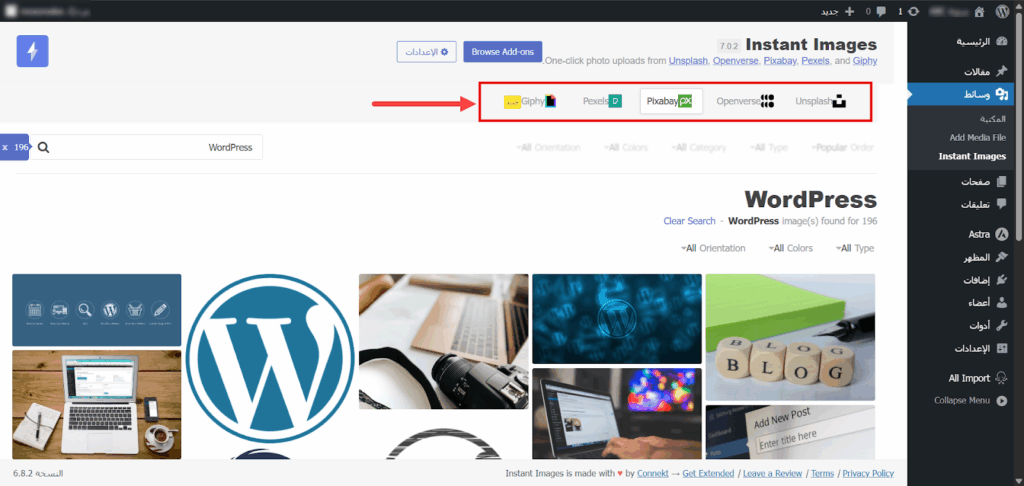Open the Giphy link in the subtitle
Image resolution: width=1024 pixels, height=486 pixels.
(865, 61)
